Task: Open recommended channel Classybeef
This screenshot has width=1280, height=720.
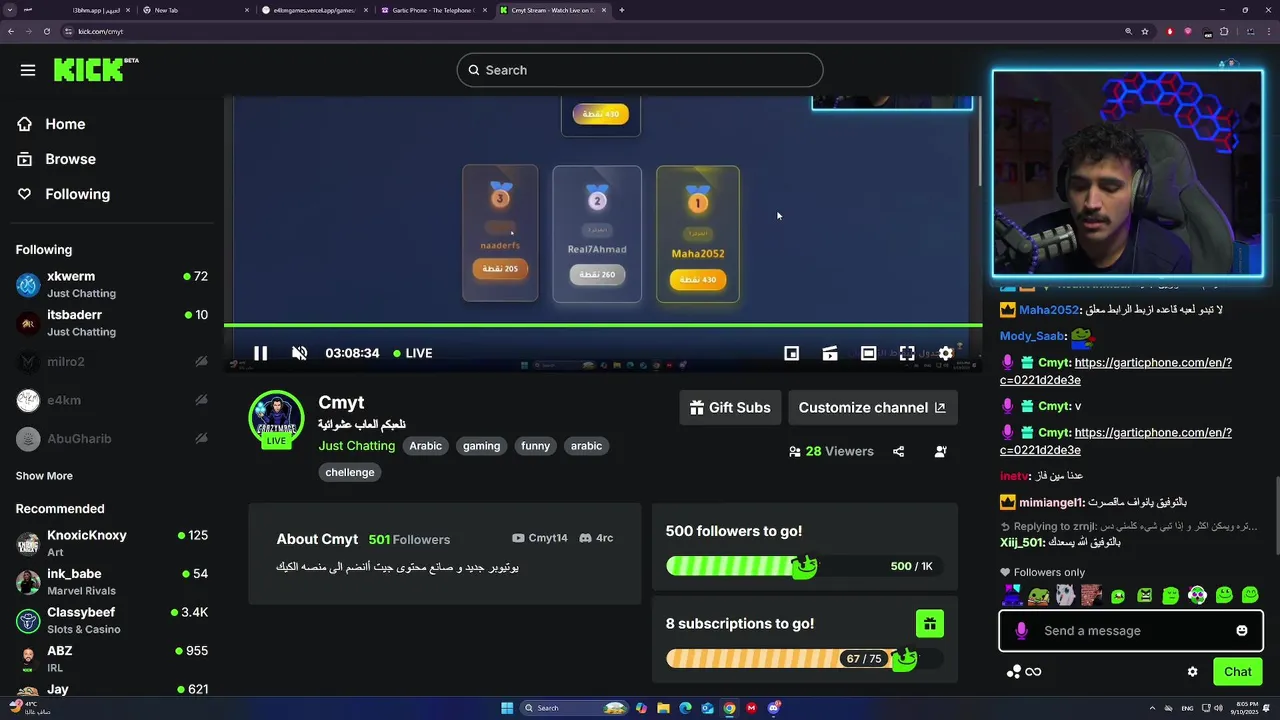Action: 112,620
